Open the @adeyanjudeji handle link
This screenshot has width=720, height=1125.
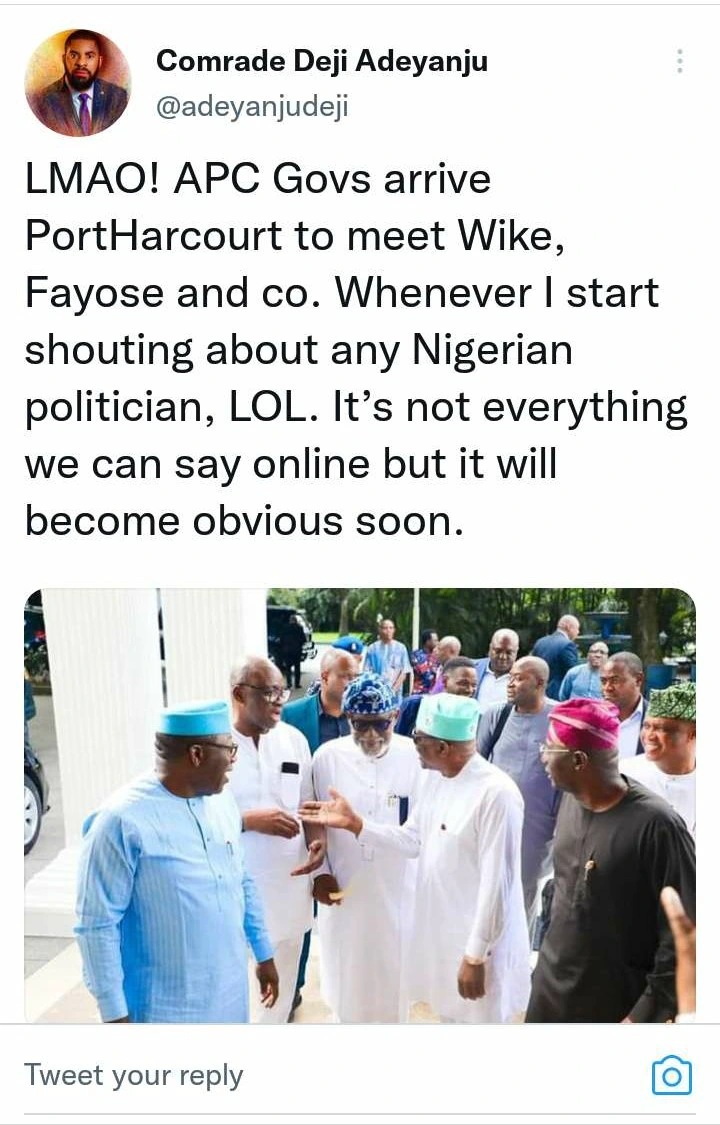pos(252,107)
